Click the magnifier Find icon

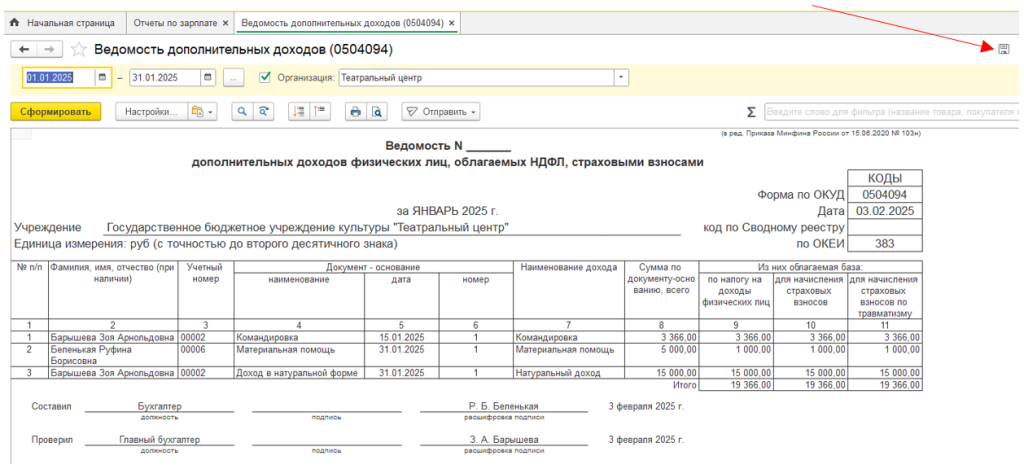tap(242, 112)
